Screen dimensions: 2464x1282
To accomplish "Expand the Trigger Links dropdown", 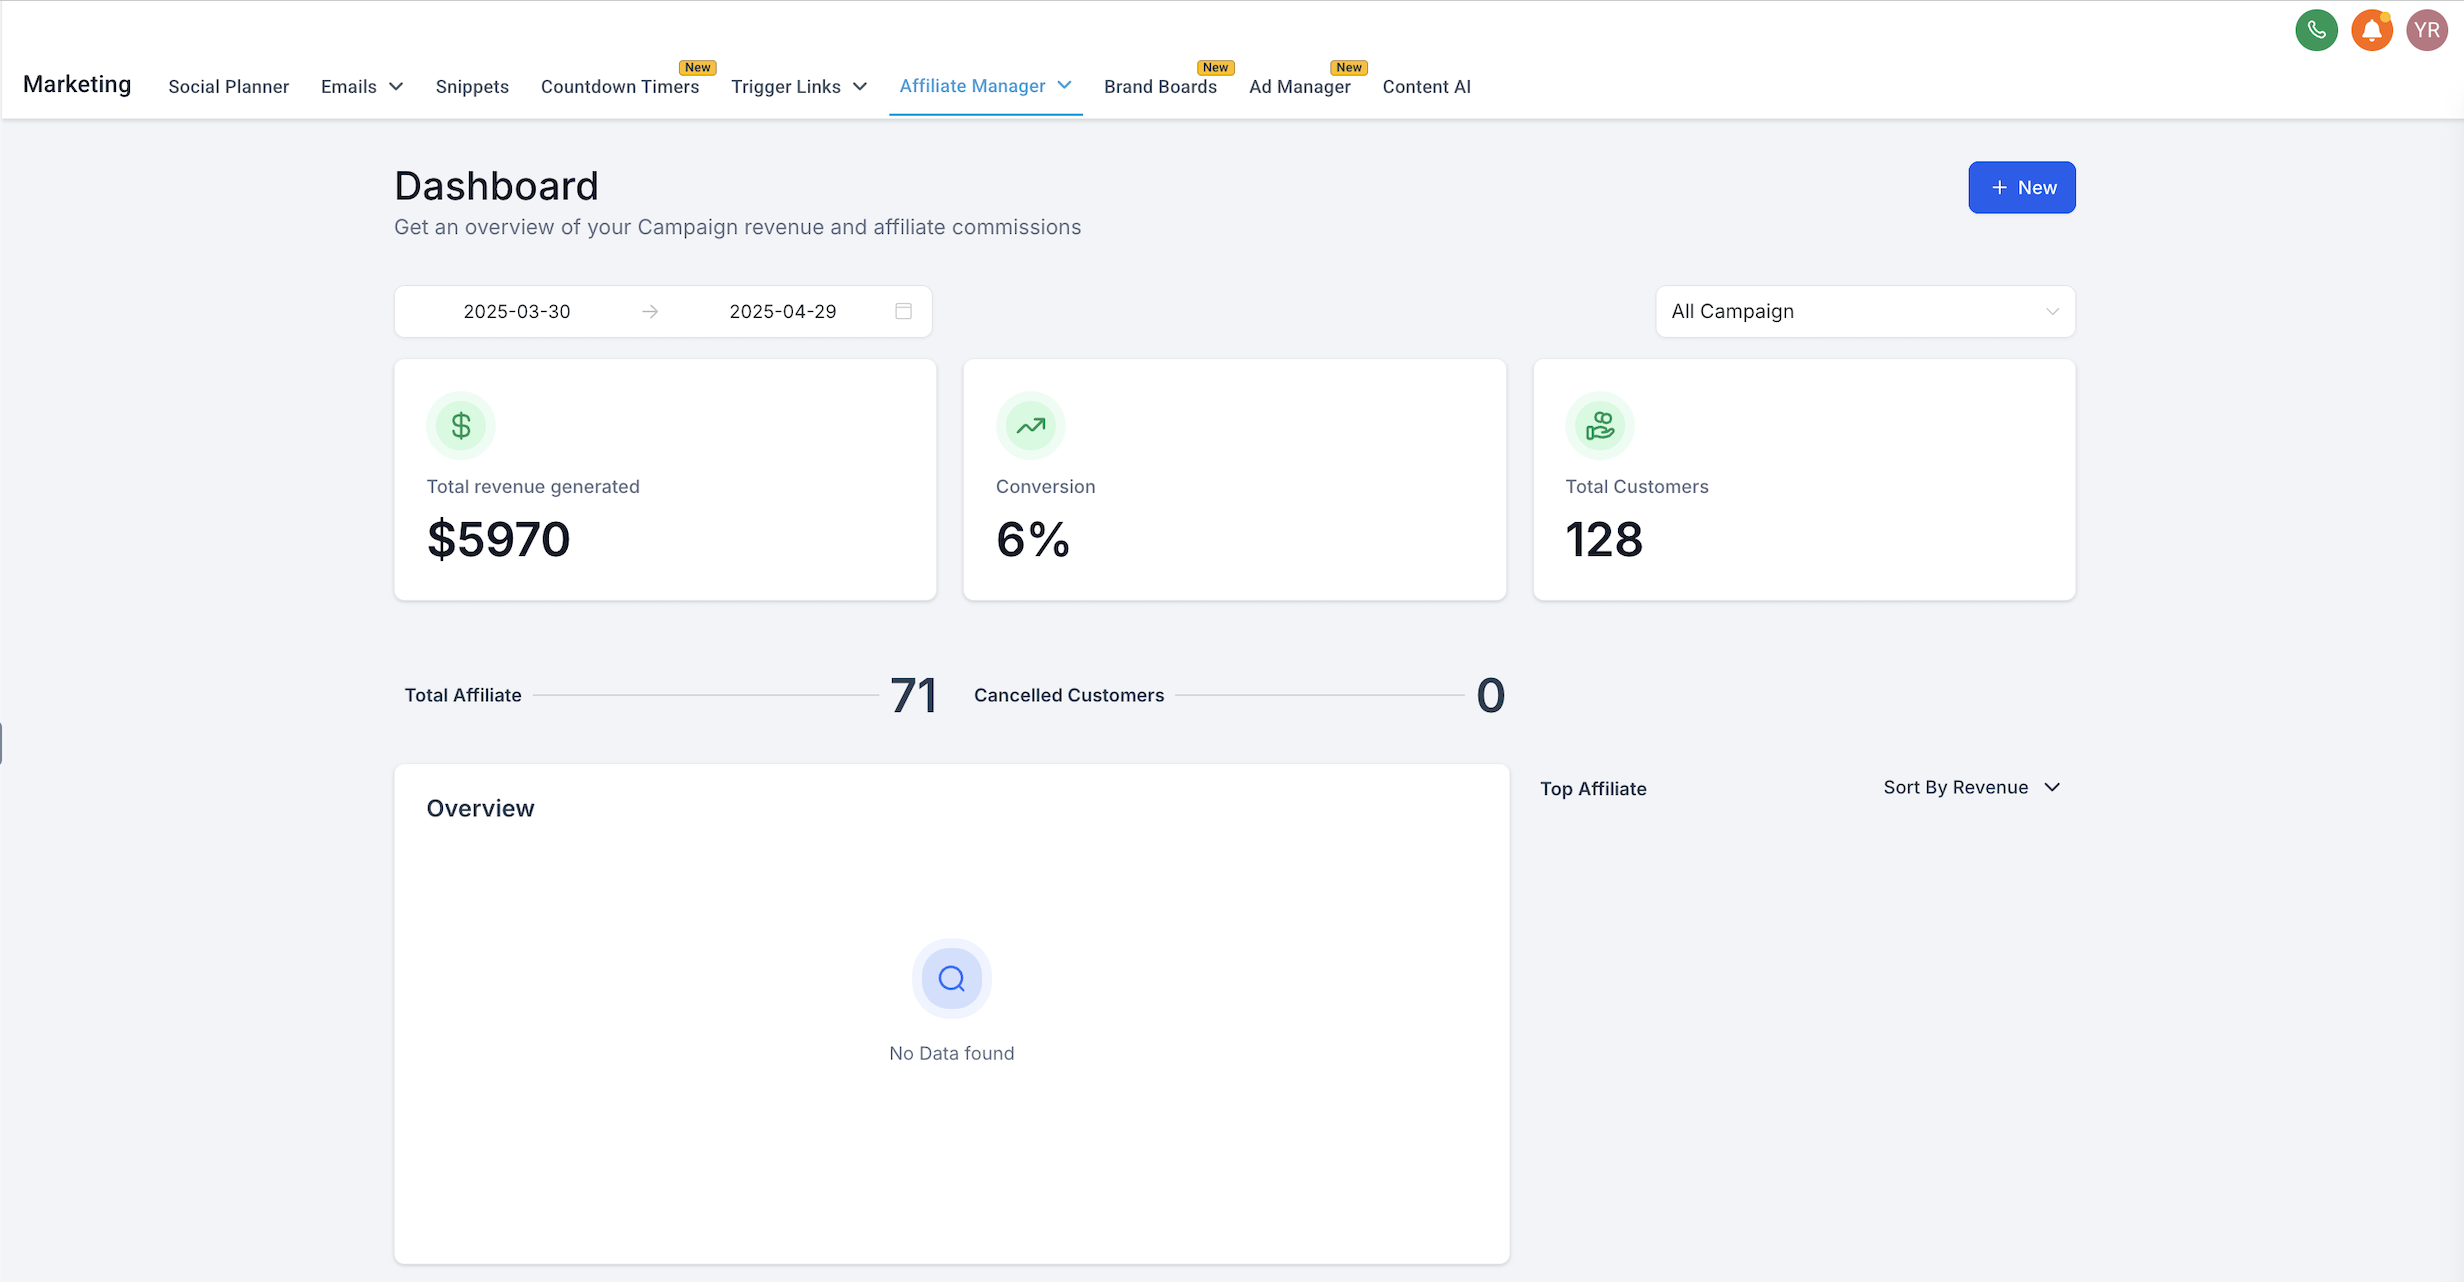I will 799,87.
